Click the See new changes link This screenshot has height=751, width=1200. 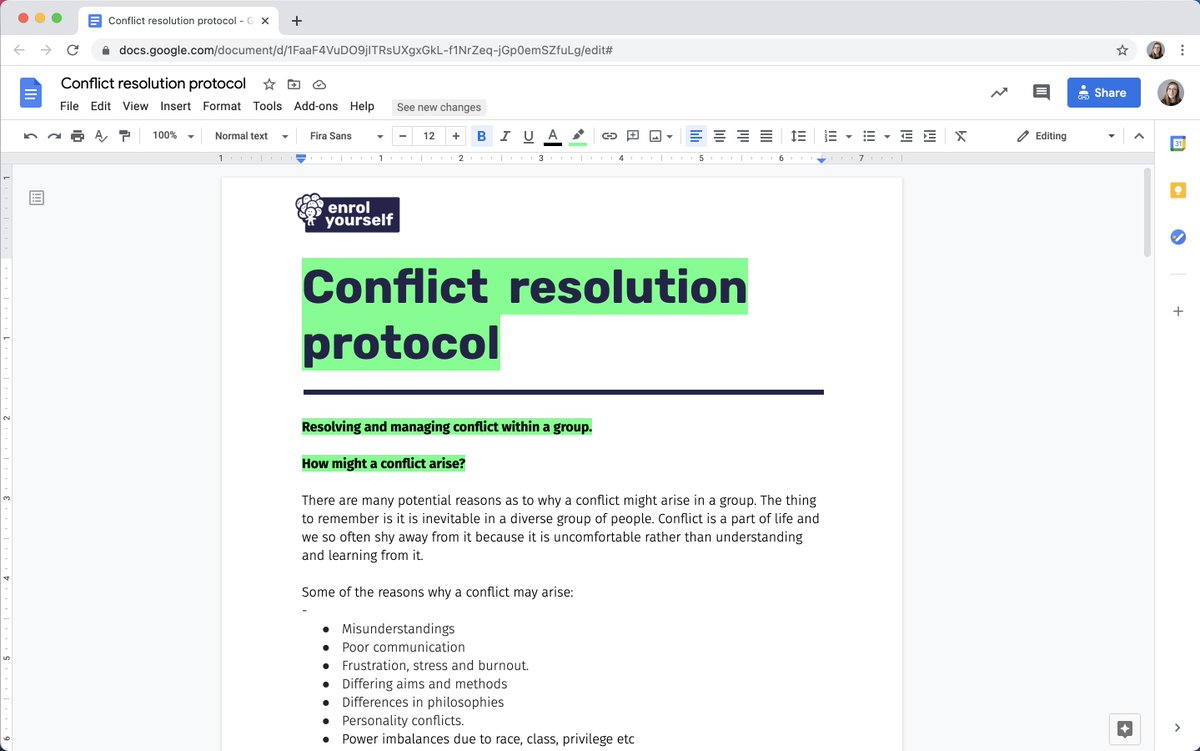438,107
